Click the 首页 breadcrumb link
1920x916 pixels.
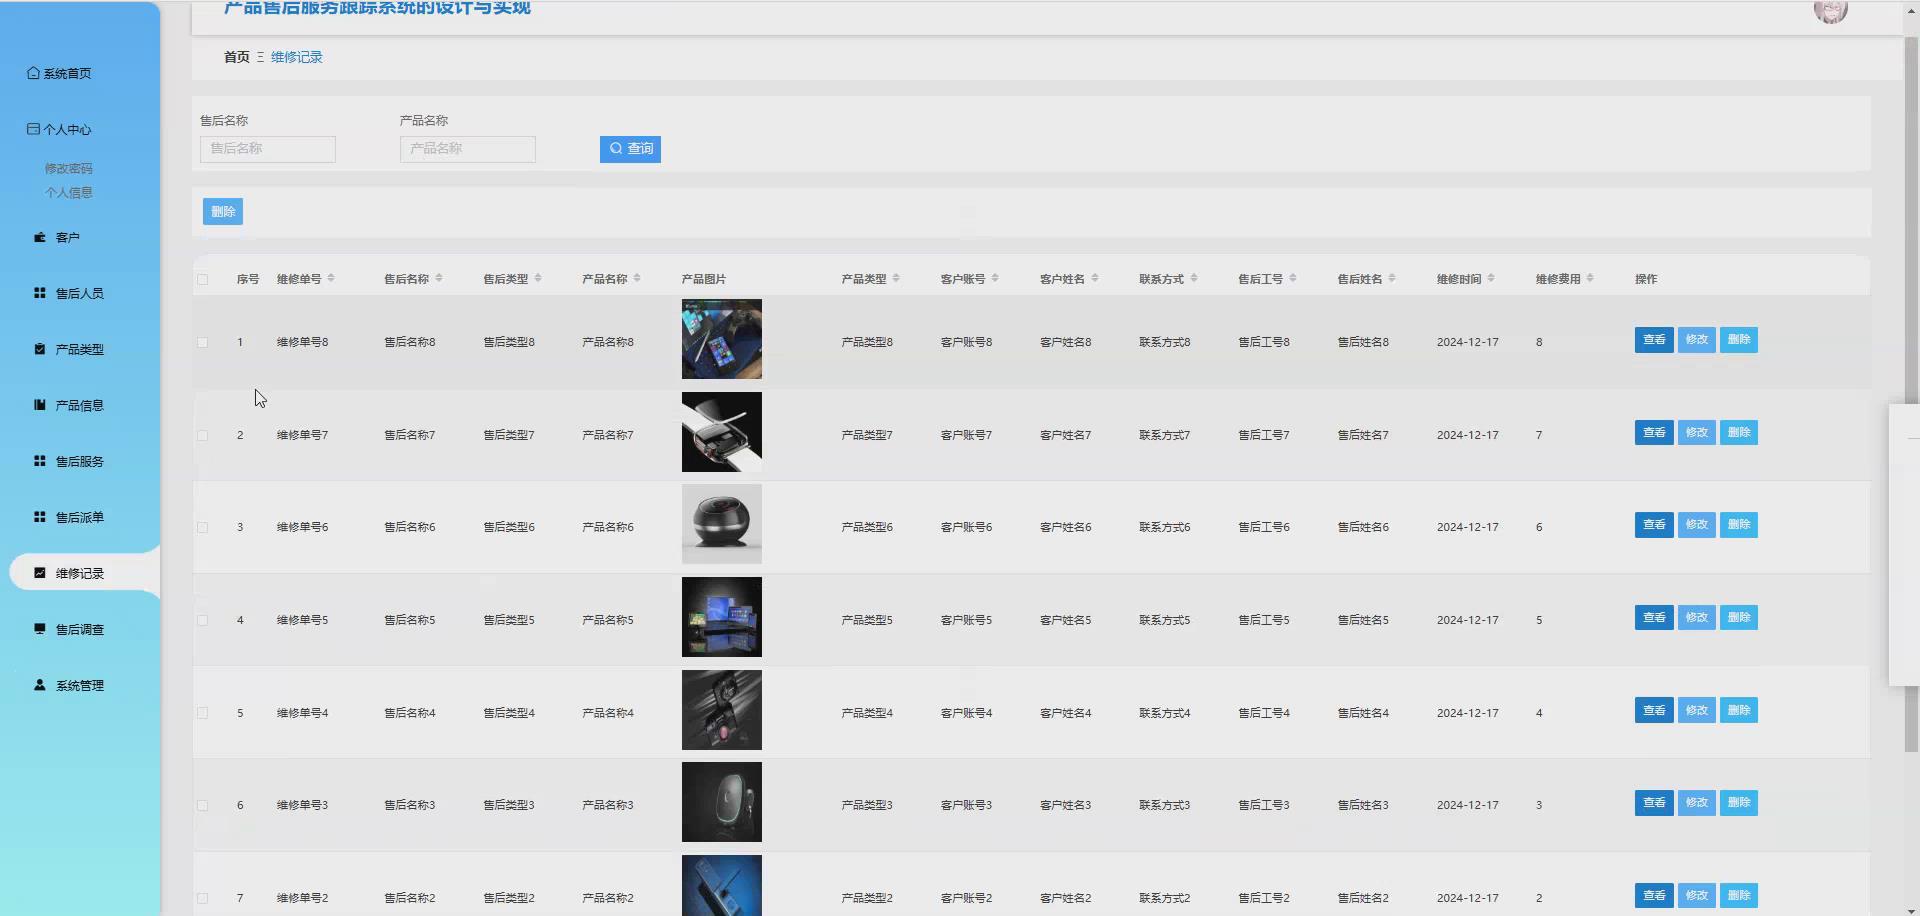(237, 57)
